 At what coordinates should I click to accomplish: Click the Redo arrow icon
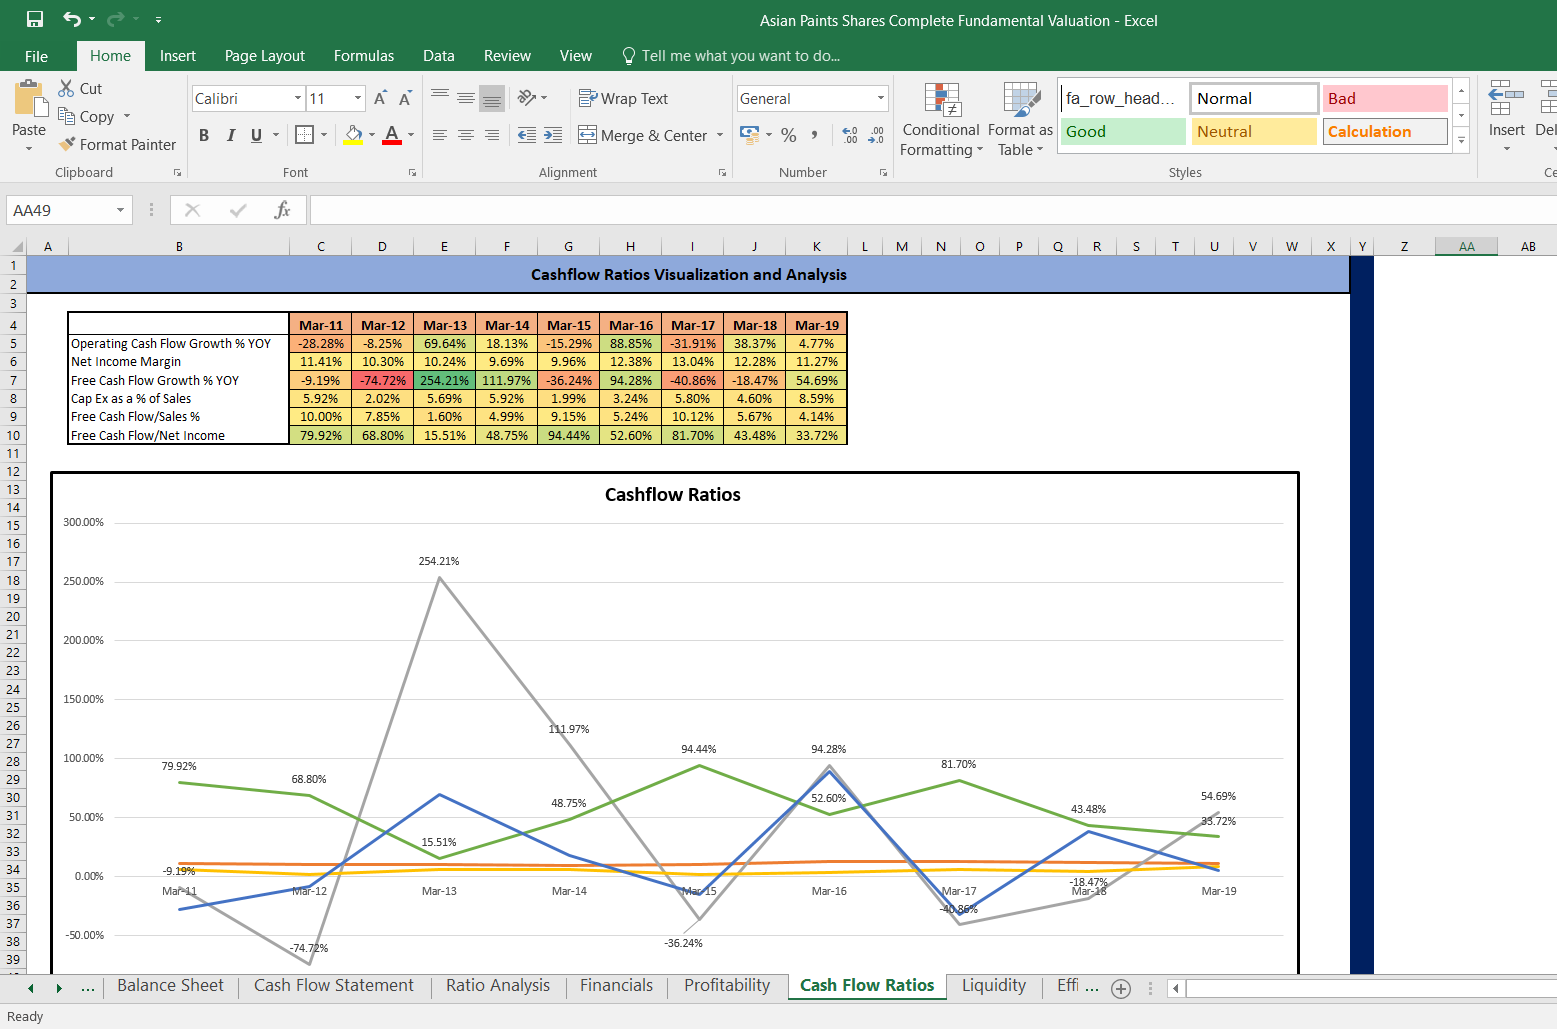[x=115, y=19]
